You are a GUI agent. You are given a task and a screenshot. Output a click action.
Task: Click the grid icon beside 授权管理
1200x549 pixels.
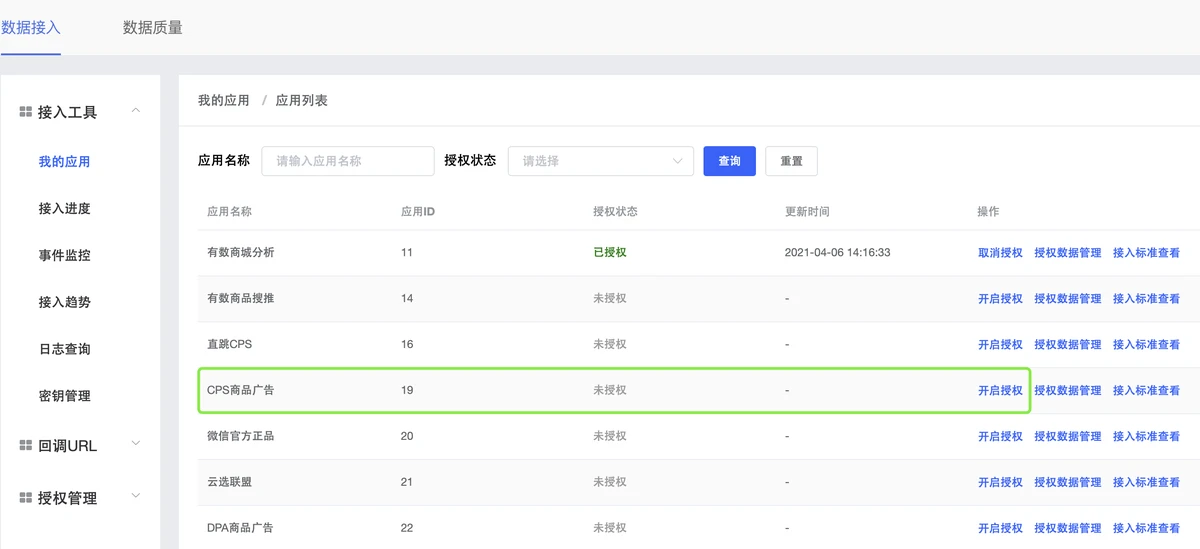click(x=26, y=498)
